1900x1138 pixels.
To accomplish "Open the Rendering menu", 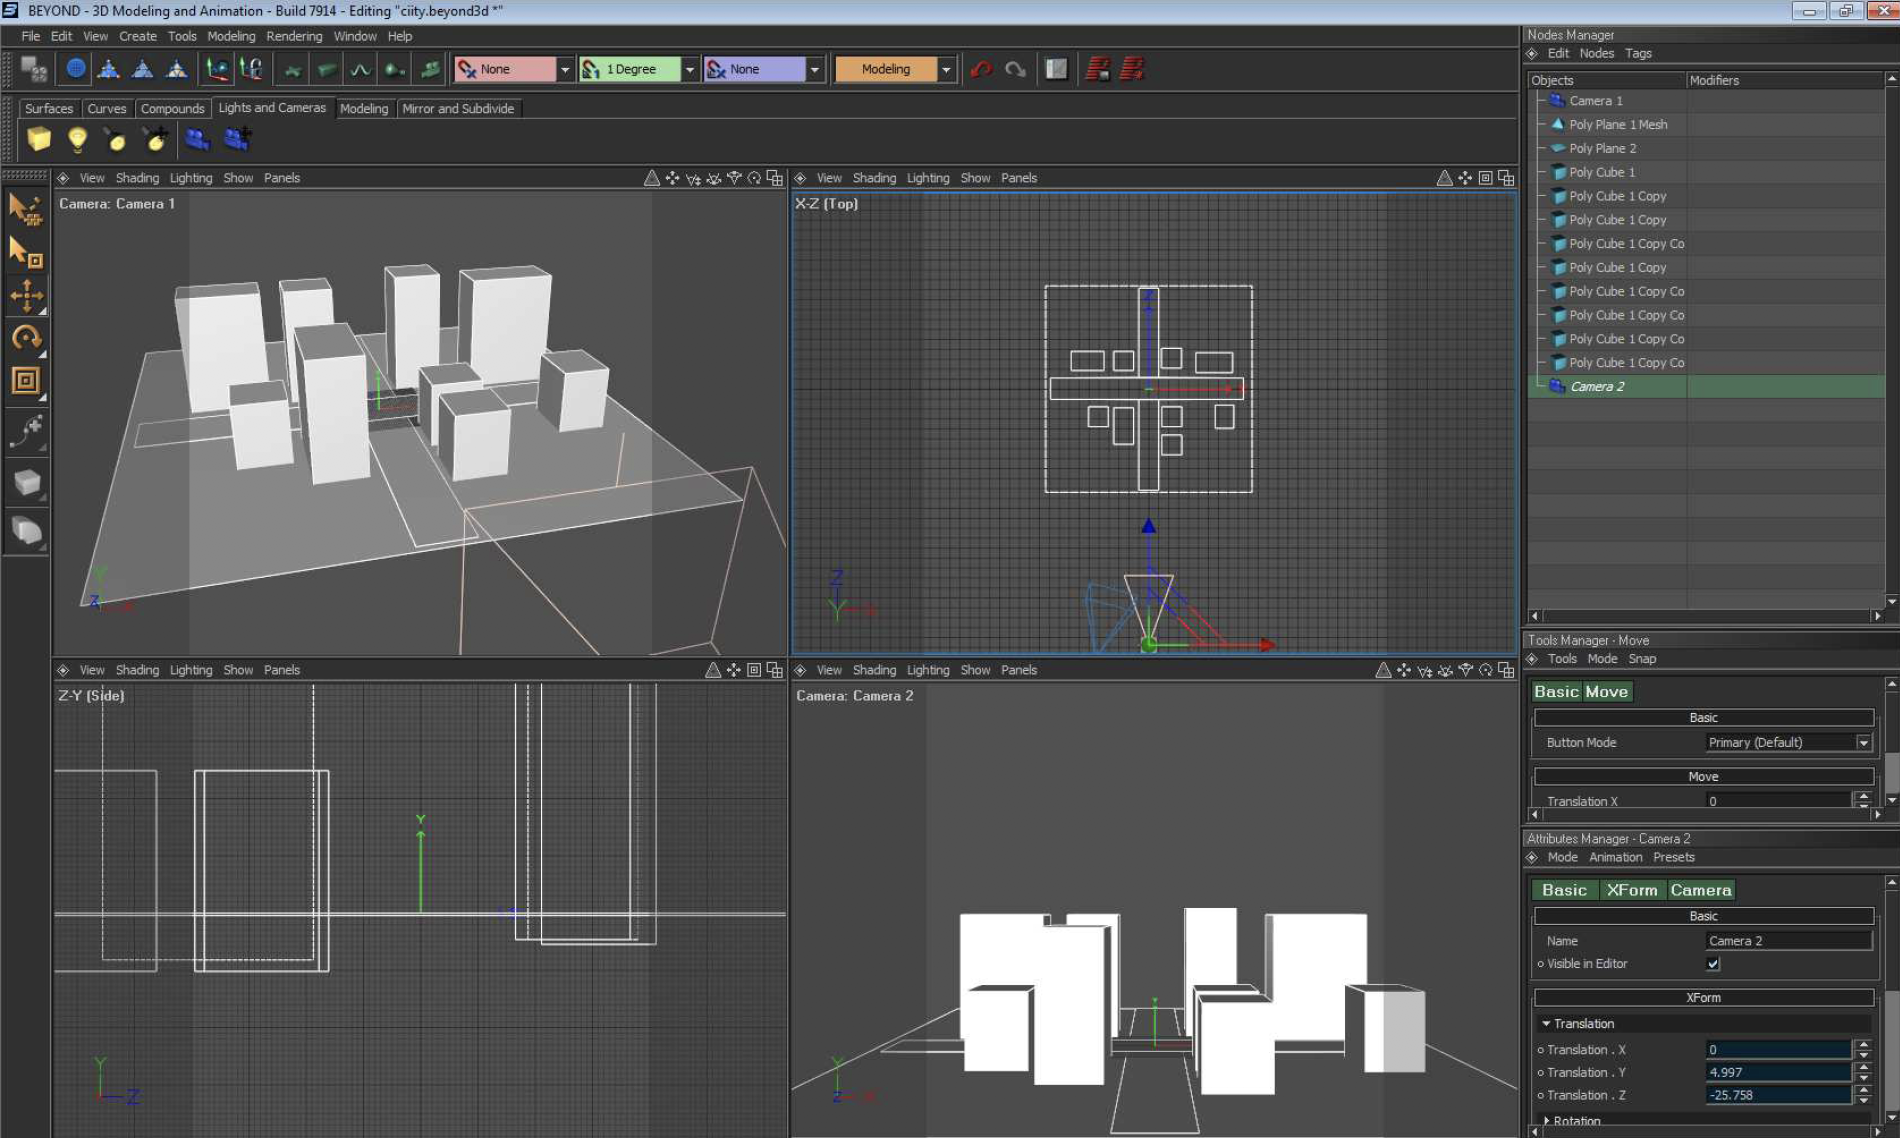I will tap(294, 36).
